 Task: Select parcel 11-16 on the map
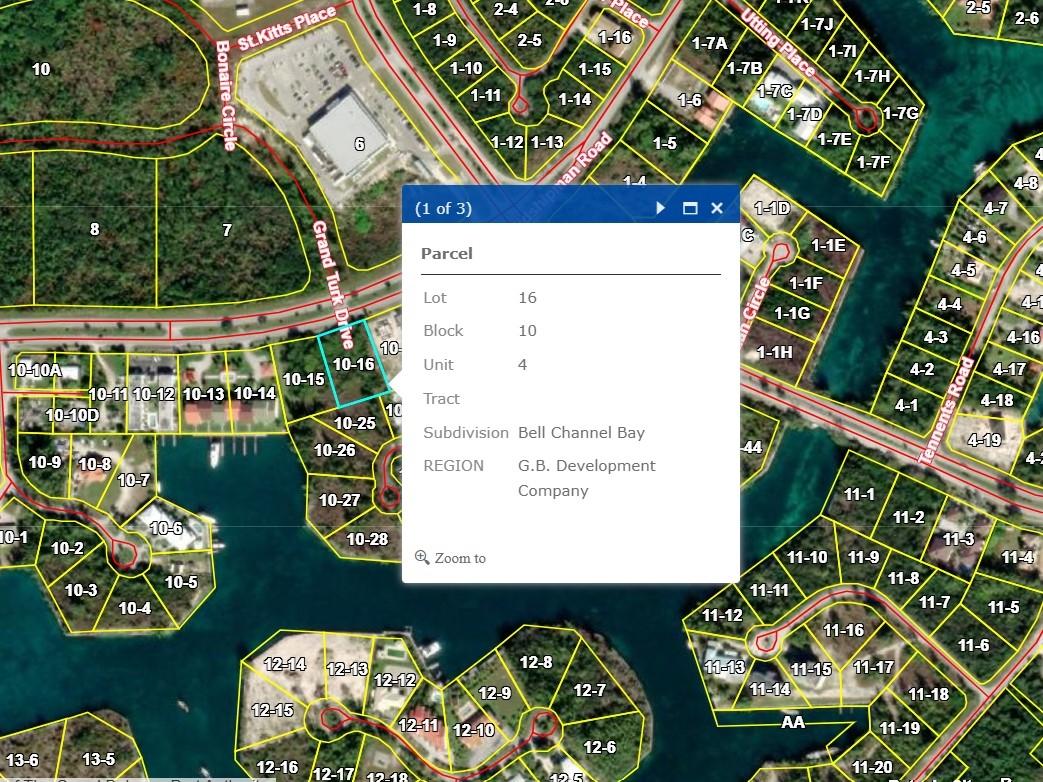pyautogui.click(x=843, y=630)
